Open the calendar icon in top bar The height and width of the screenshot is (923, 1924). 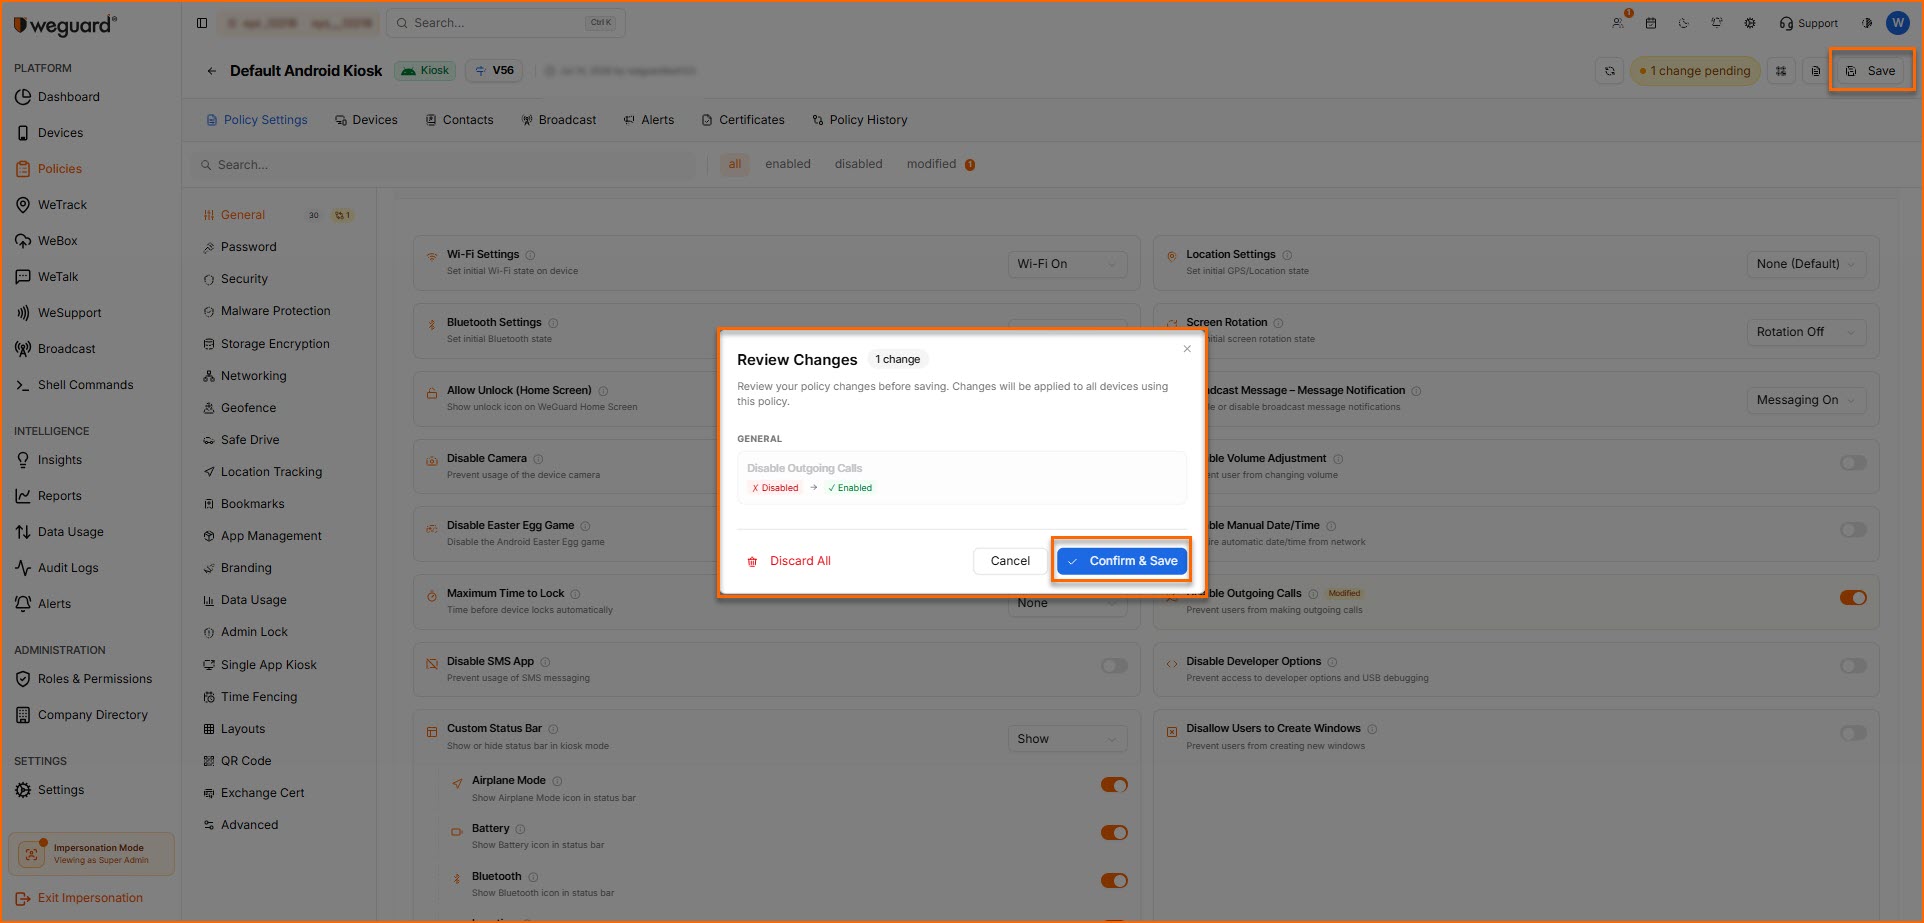[1651, 23]
